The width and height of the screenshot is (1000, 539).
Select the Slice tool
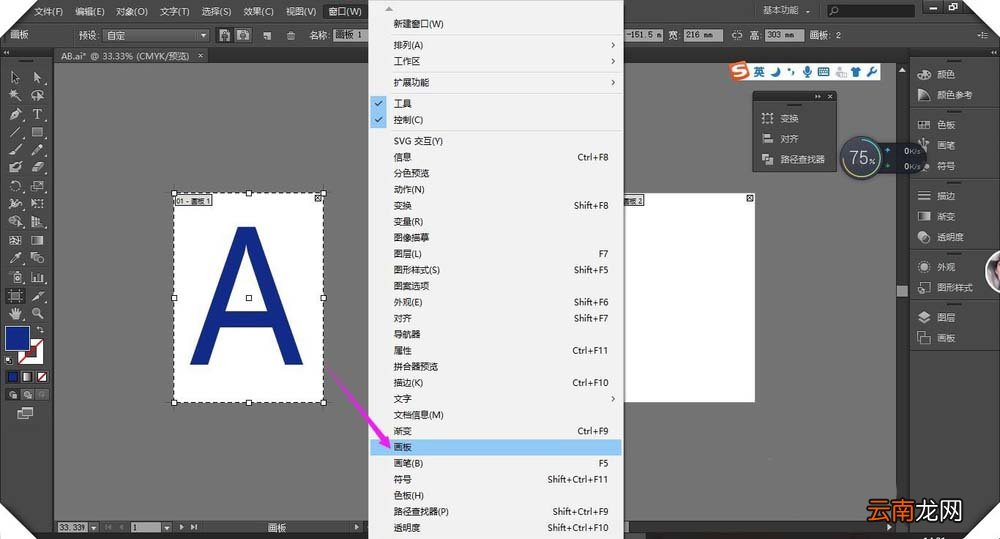[38, 296]
